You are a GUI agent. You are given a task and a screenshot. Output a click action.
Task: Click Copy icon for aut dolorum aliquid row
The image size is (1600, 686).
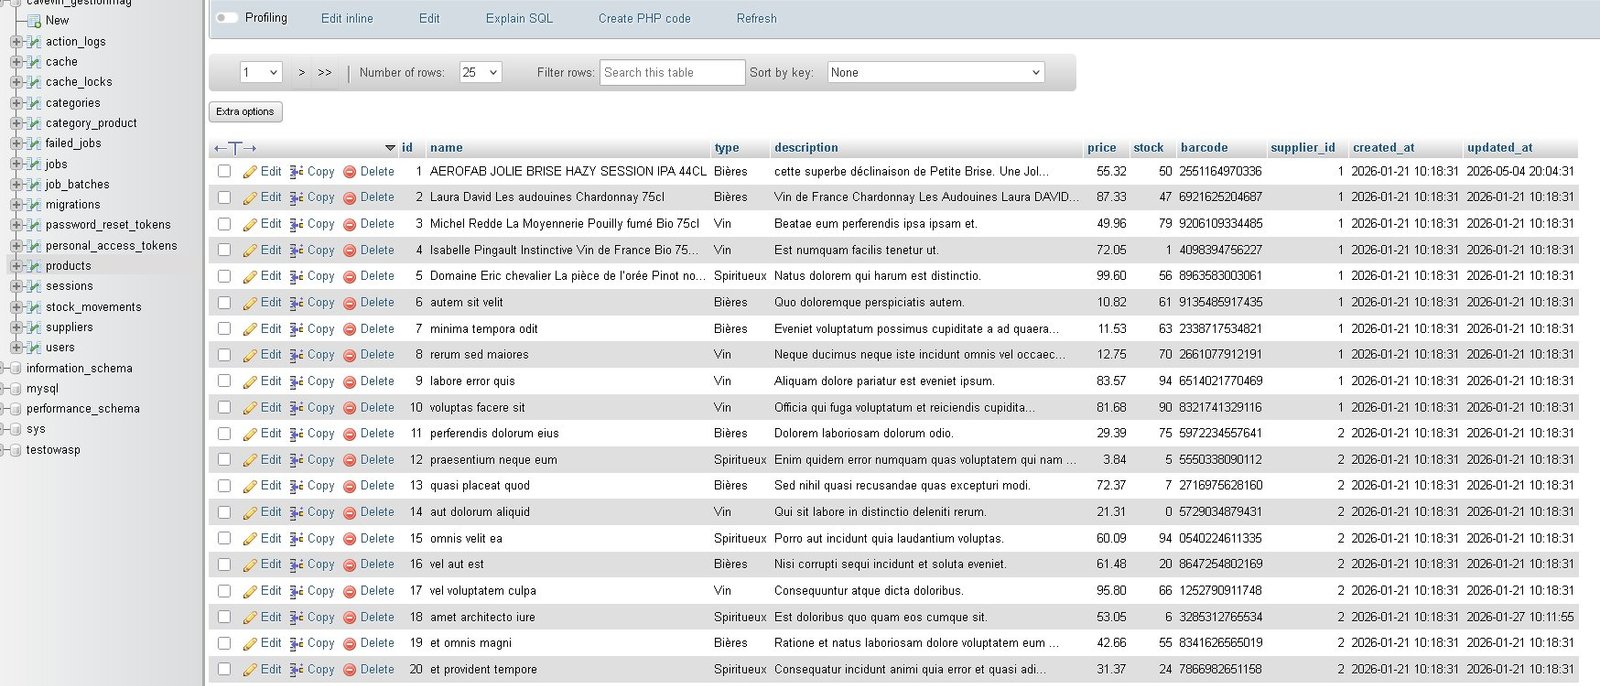pos(296,512)
